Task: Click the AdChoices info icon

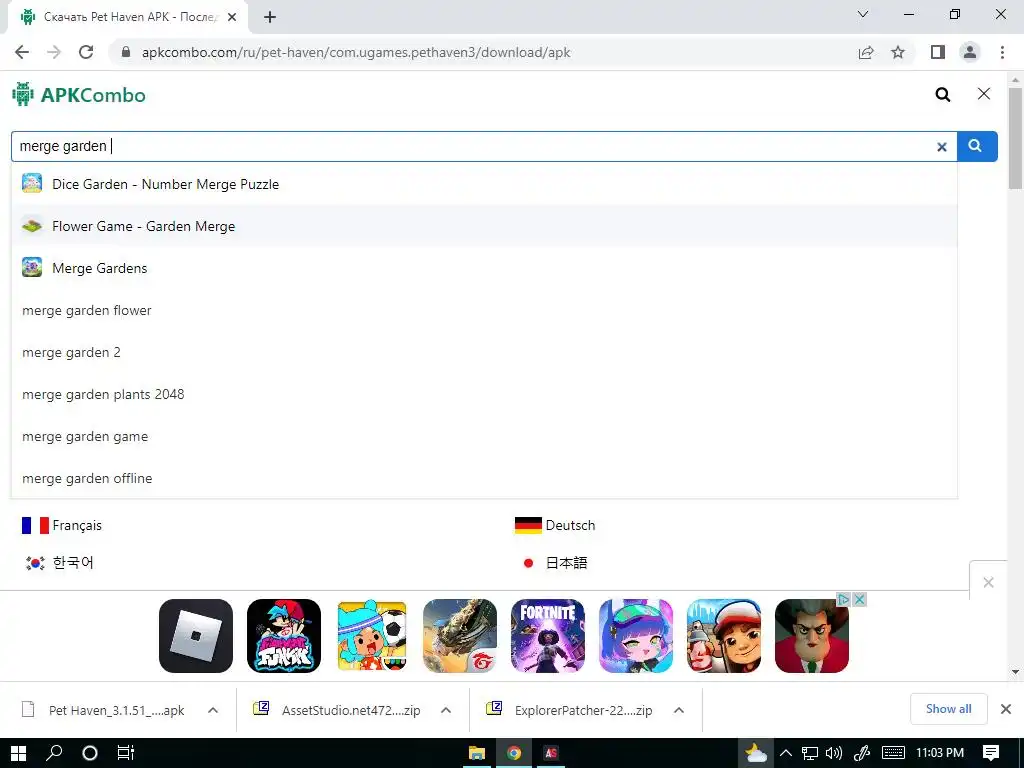Action: click(x=844, y=599)
